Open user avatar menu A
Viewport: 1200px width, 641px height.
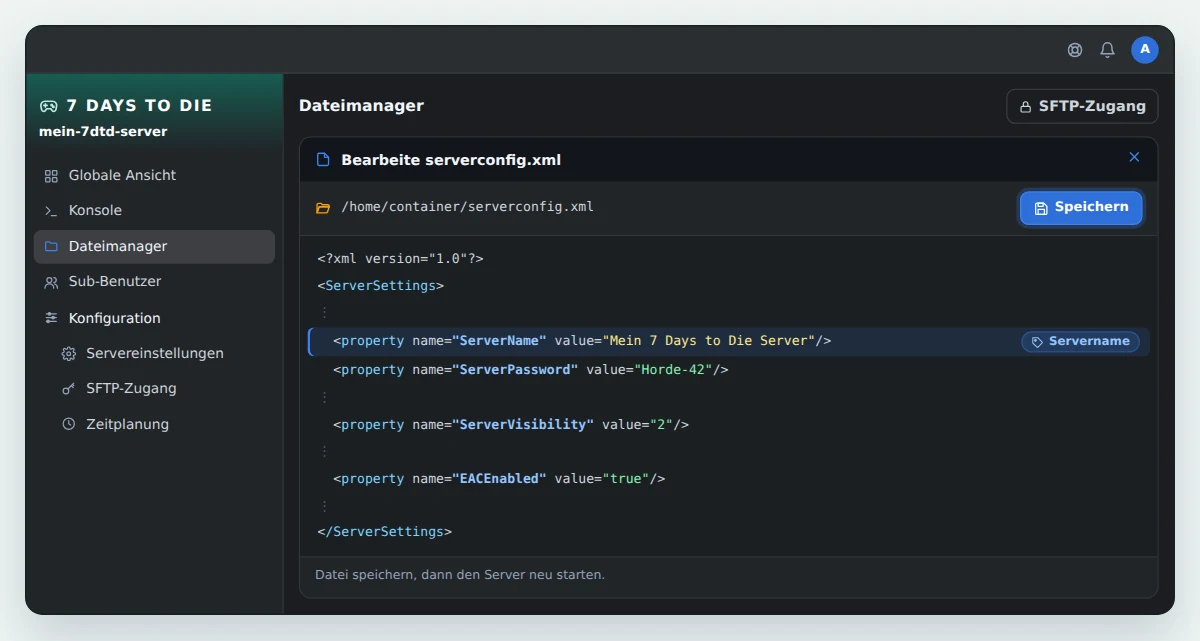pyautogui.click(x=1145, y=50)
